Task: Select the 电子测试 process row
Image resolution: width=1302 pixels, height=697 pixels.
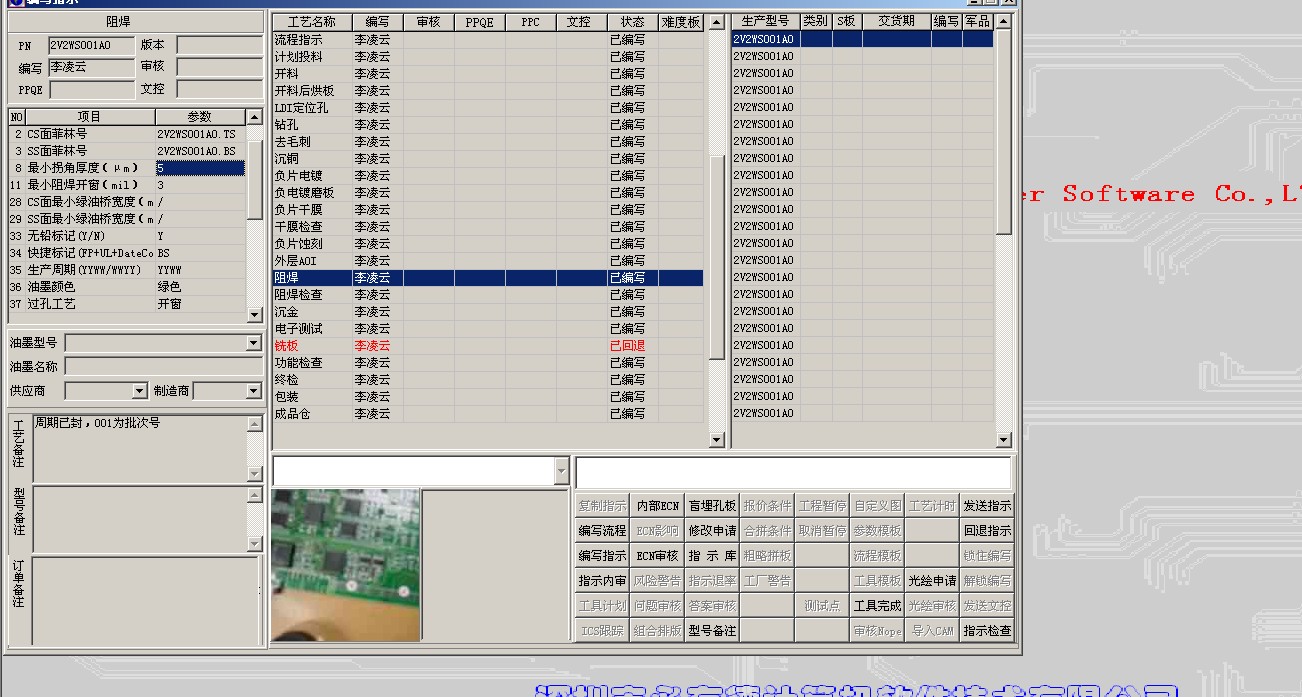Action: point(488,329)
